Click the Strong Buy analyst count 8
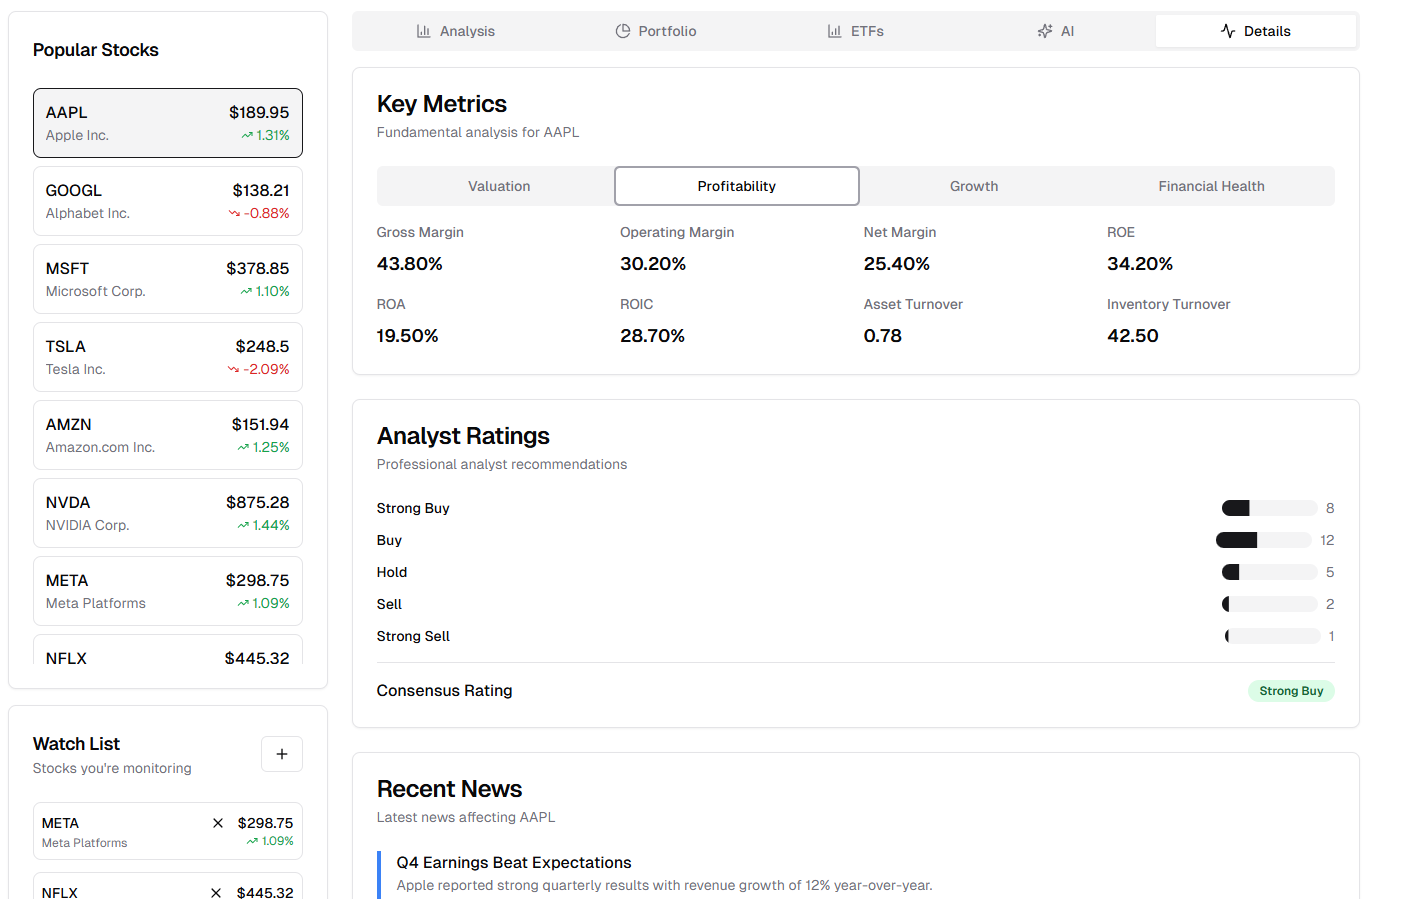This screenshot has width=1408, height=899. coord(1330,508)
